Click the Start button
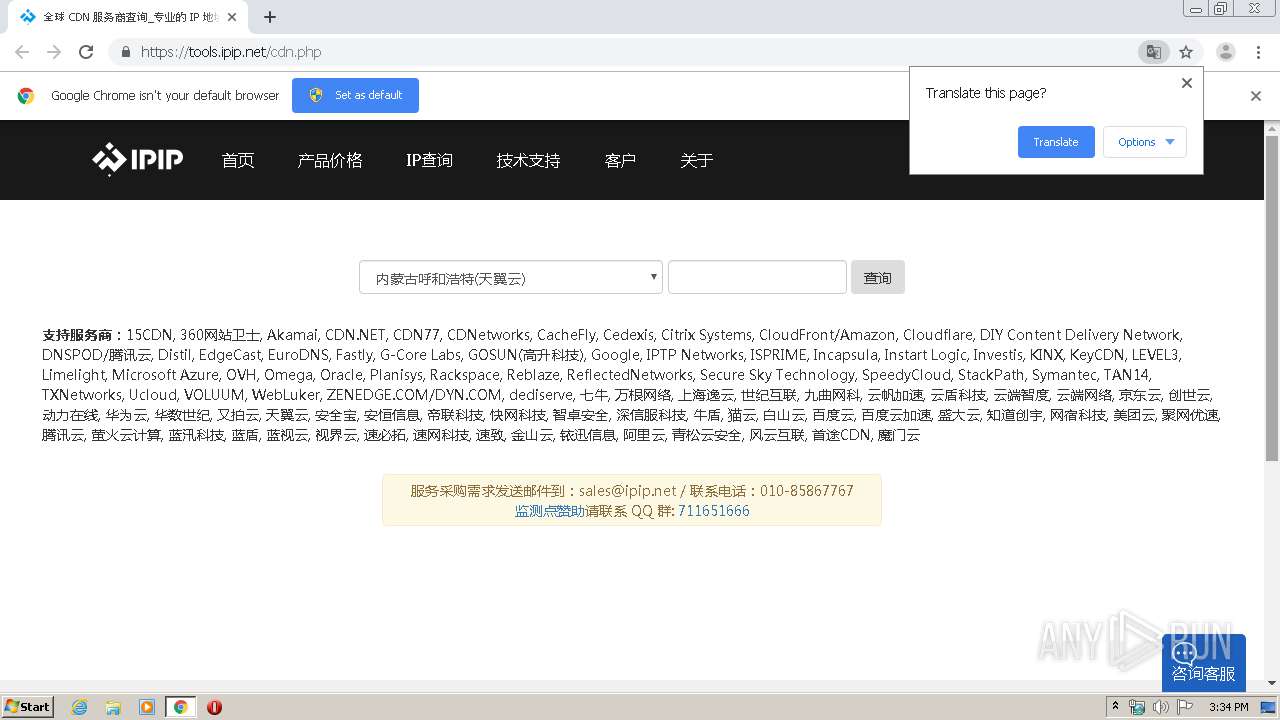Image resolution: width=1280 pixels, height=720 pixels. click(28, 707)
